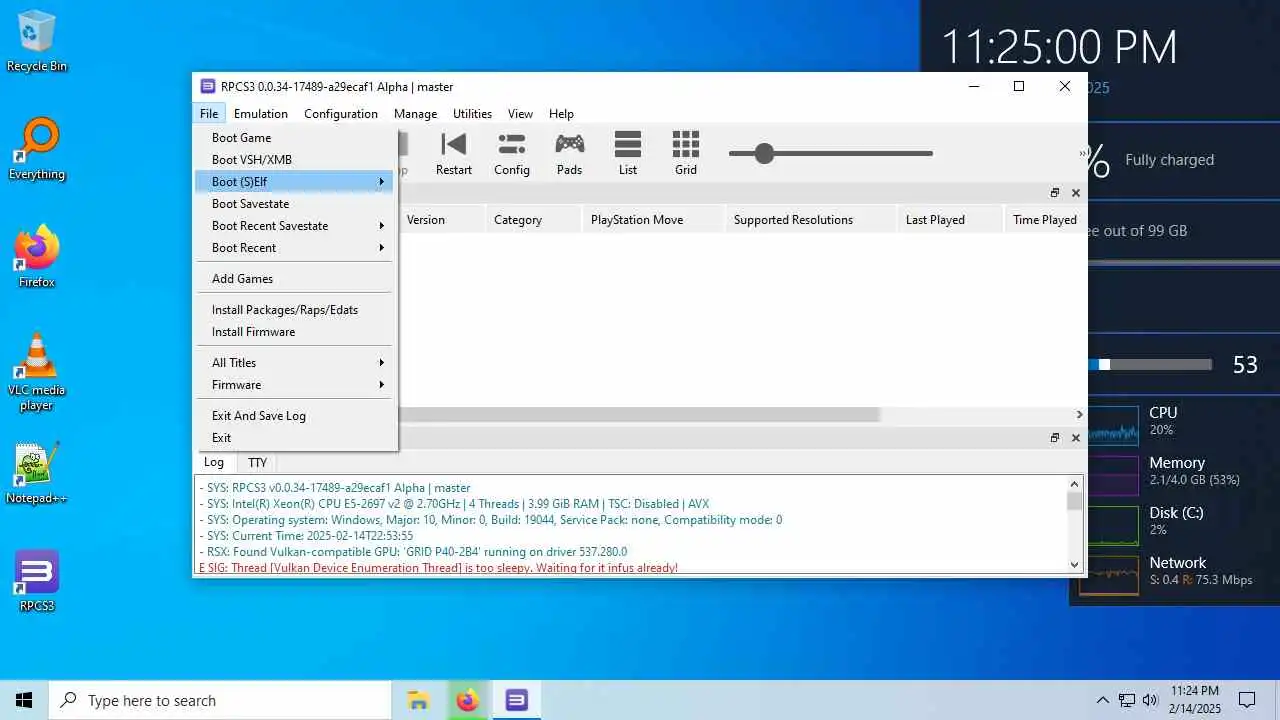Open File Explorer in taskbar
The image size is (1280, 720).
tap(418, 700)
